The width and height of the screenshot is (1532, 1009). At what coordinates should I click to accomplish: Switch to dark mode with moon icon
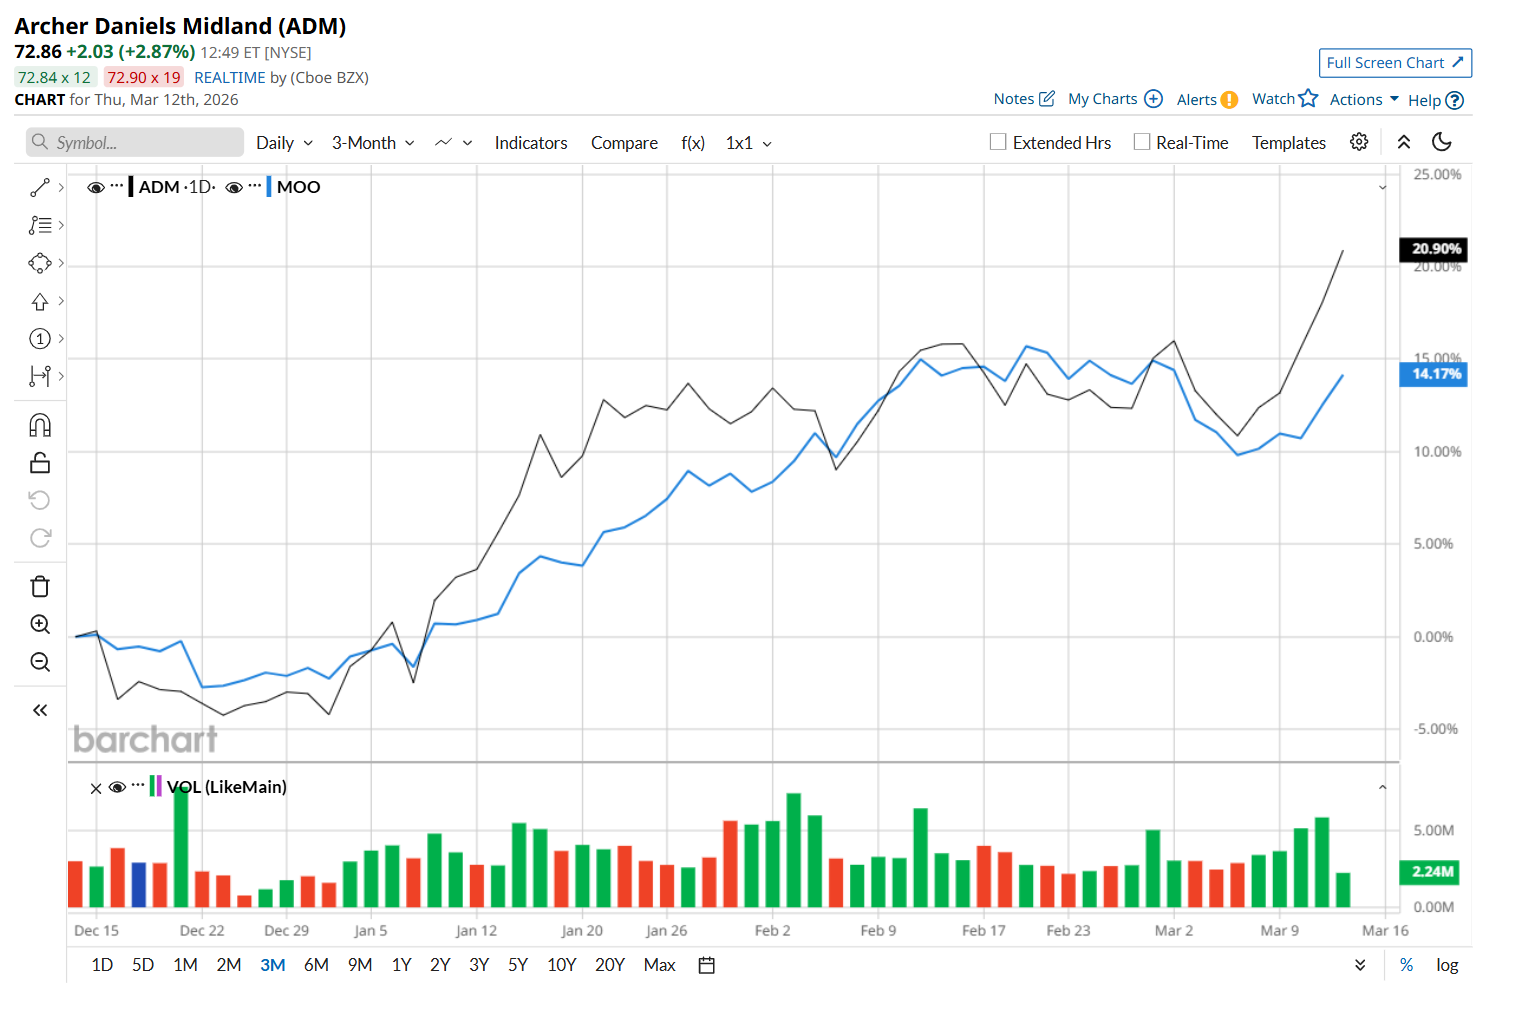pyautogui.click(x=1442, y=142)
